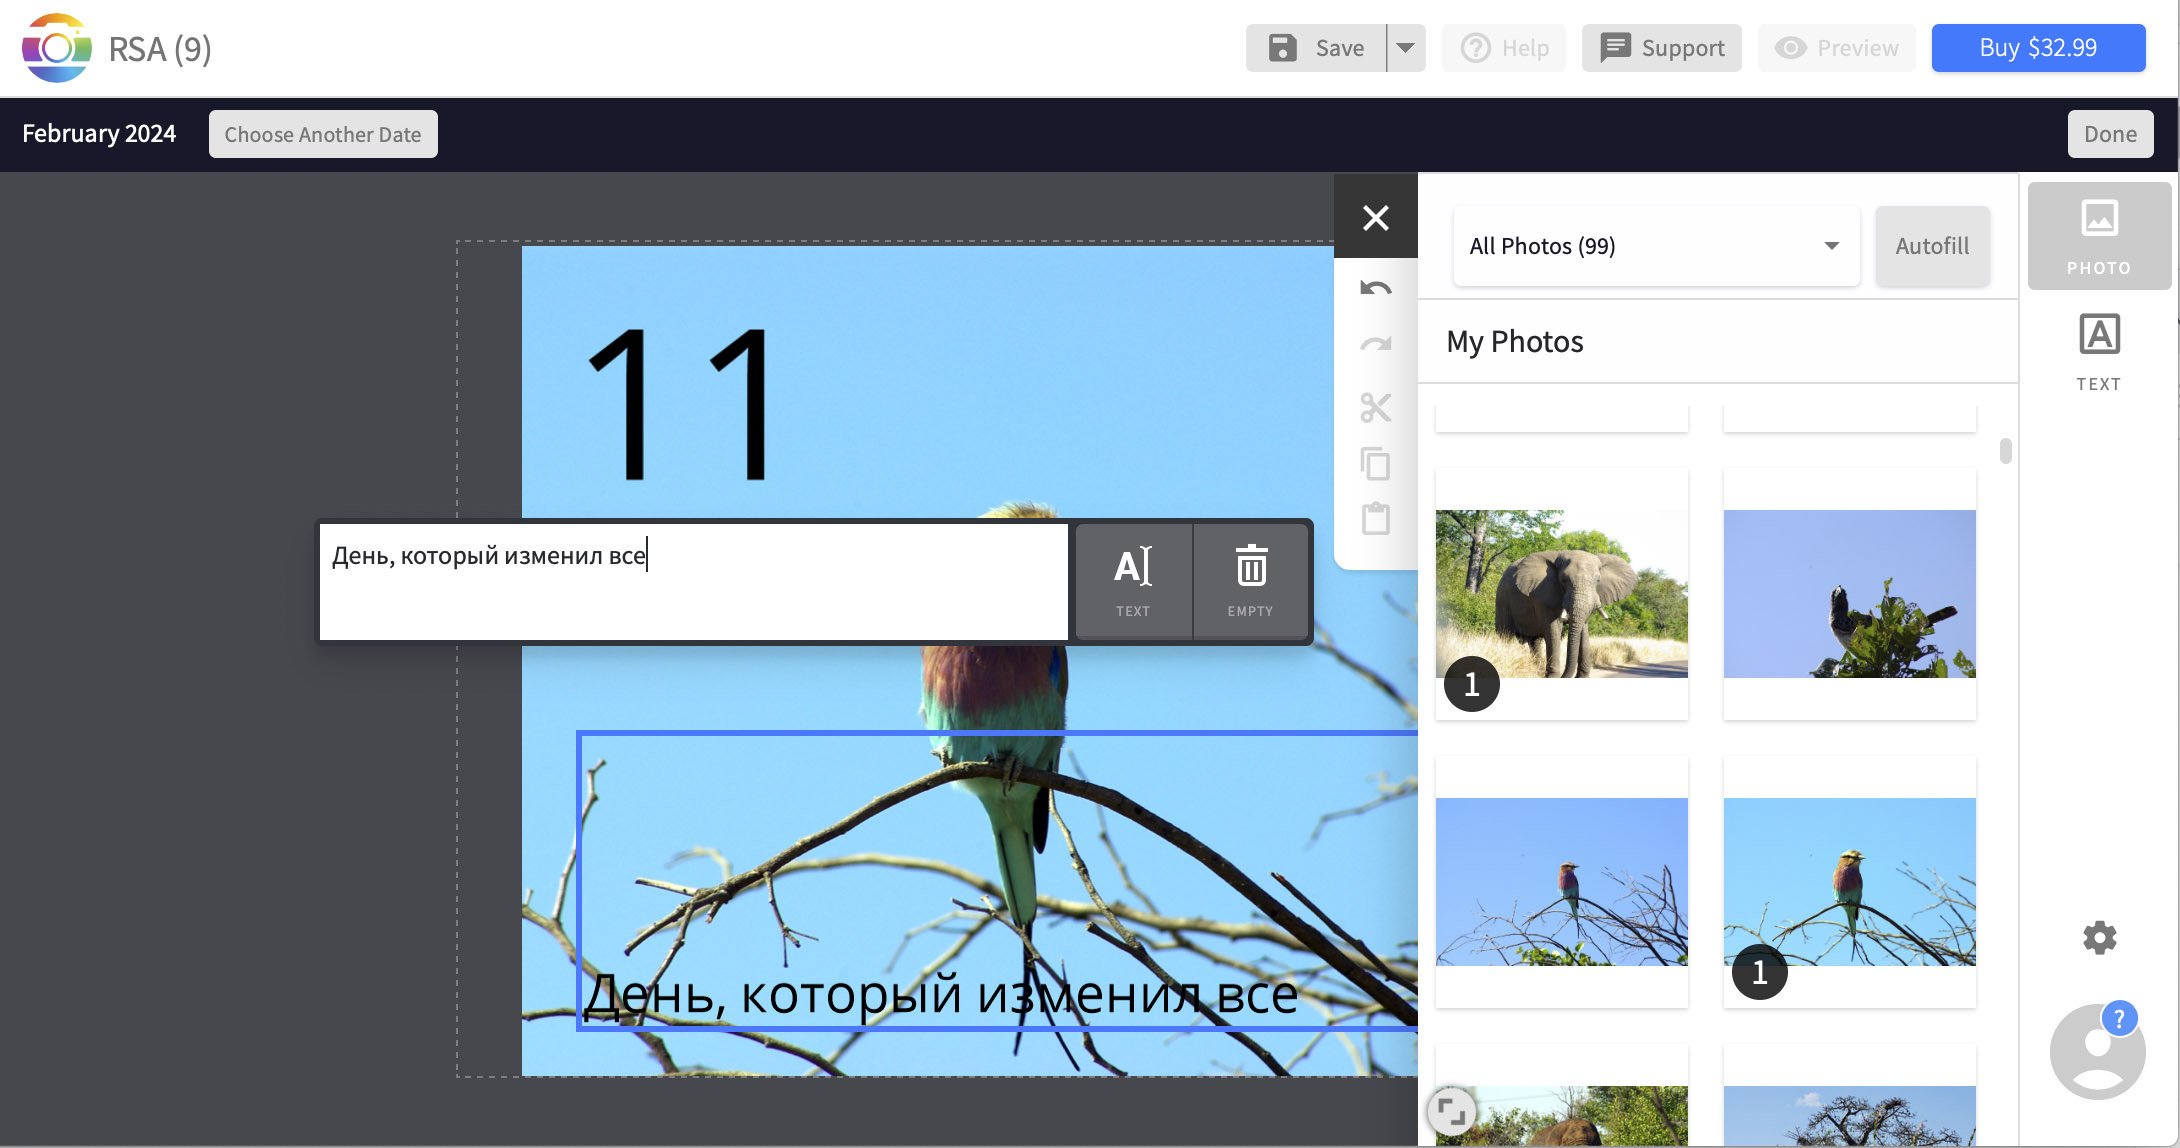Click the date number 11 on canvas
2180x1148 pixels.
(680, 403)
